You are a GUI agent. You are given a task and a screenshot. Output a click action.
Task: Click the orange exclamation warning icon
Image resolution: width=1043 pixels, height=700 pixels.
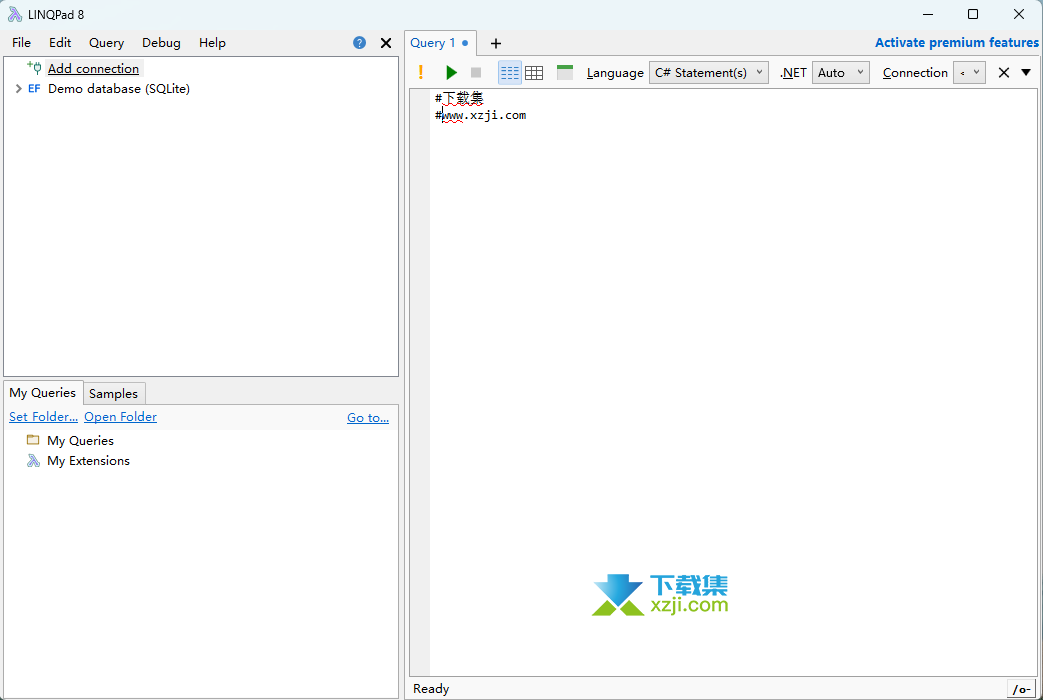pos(420,72)
